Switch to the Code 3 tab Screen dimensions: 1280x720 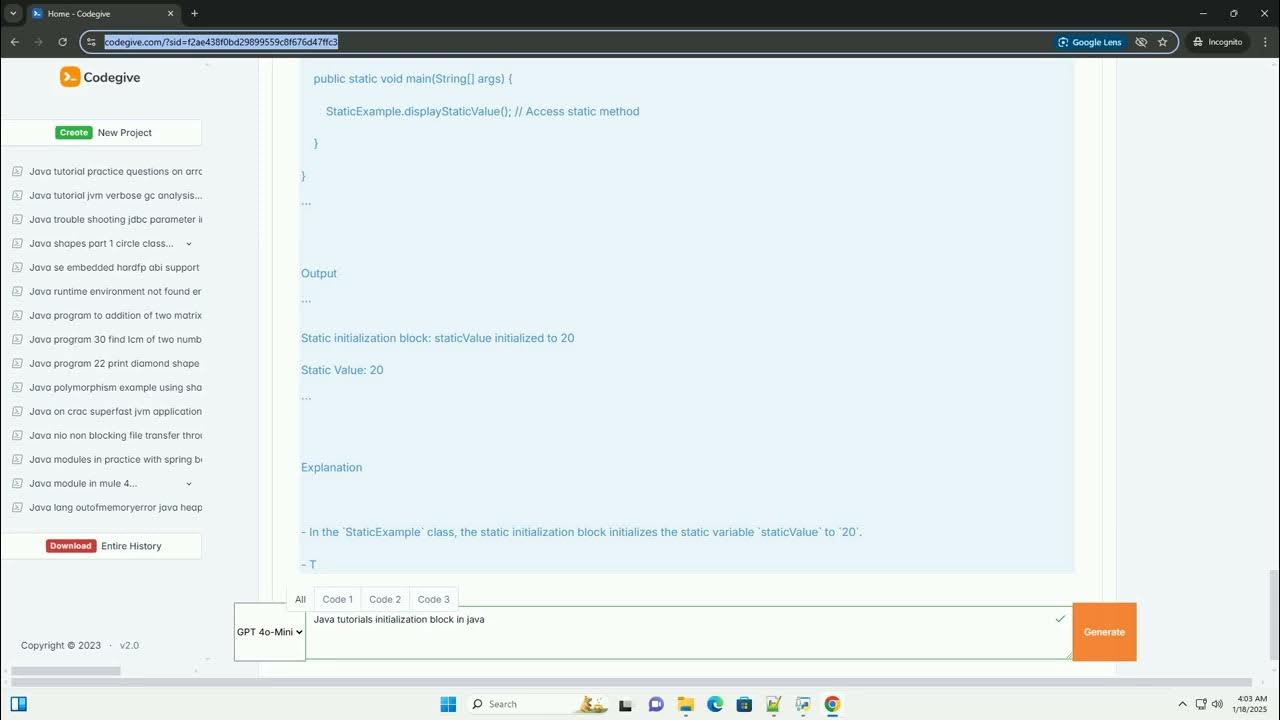coord(433,599)
